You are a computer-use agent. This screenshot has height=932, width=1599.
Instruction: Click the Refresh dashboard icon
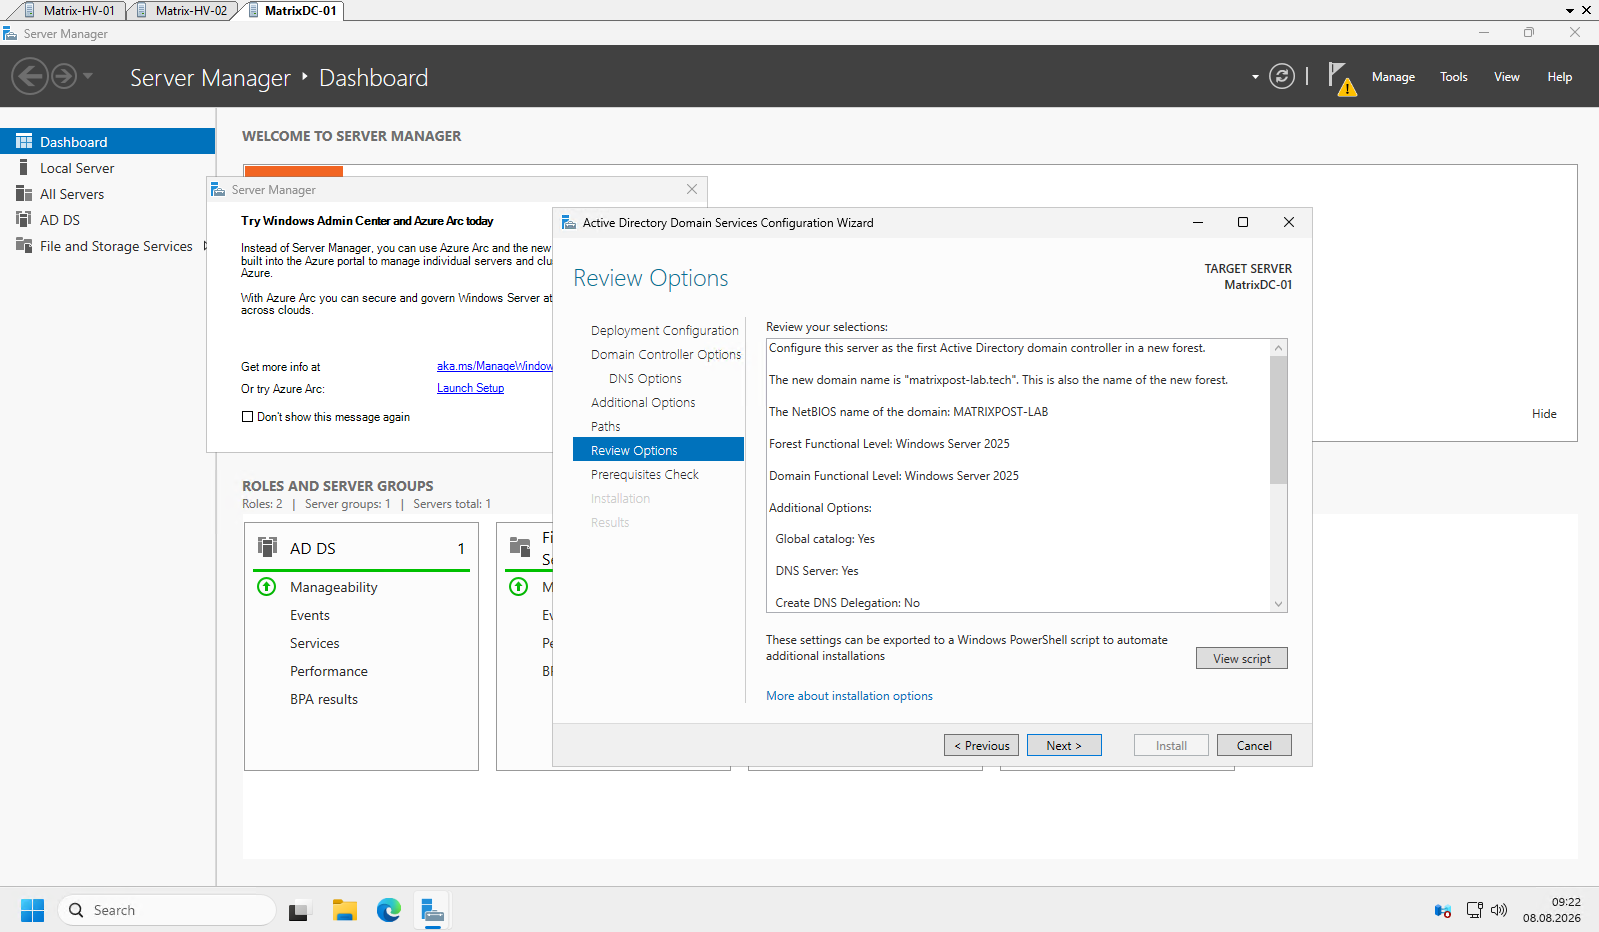click(x=1282, y=76)
